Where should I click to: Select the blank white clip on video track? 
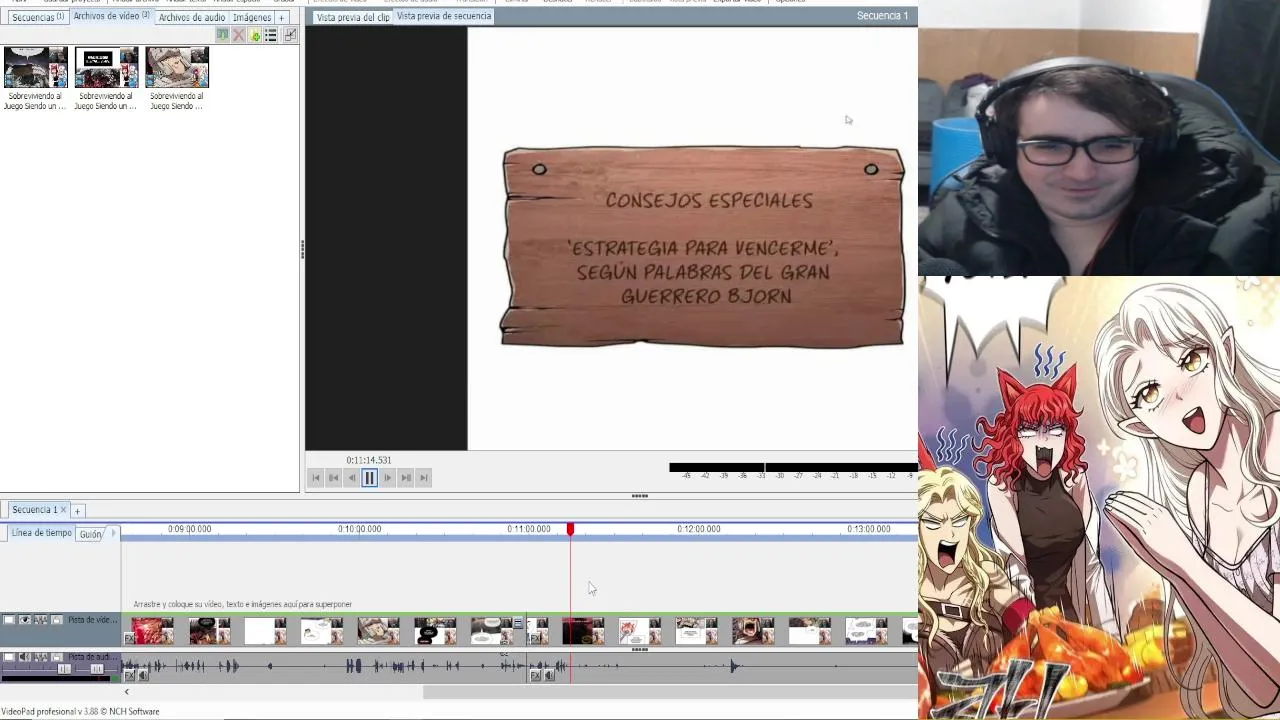(266, 631)
